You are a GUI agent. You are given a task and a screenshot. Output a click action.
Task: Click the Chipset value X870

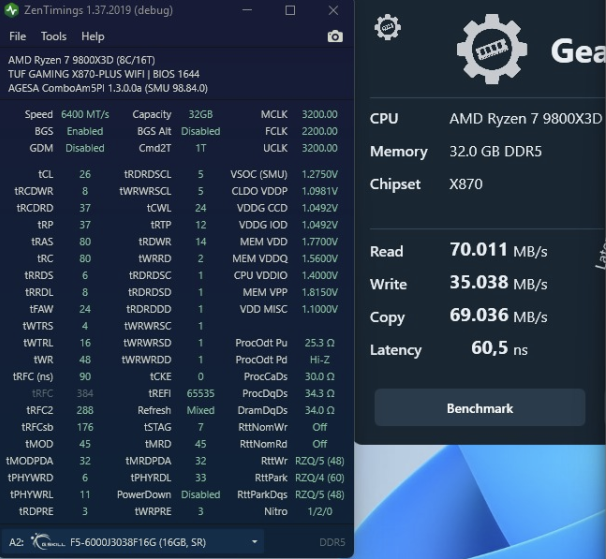point(466,184)
